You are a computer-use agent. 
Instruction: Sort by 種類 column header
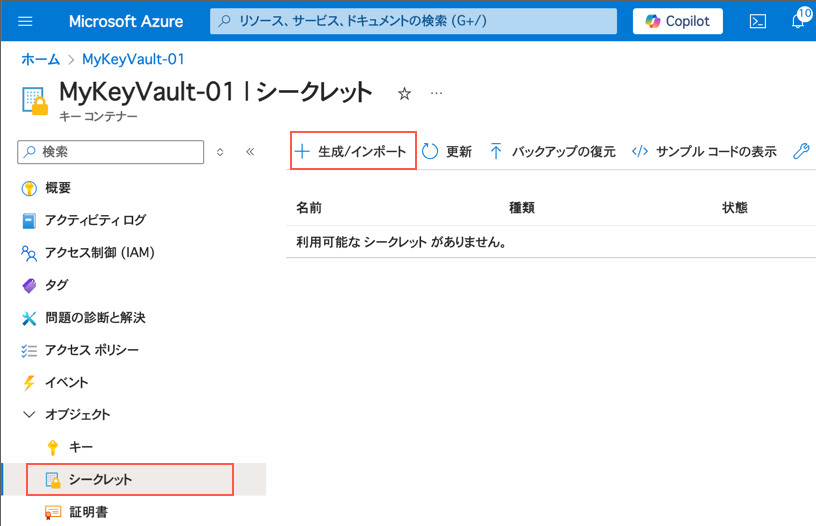point(522,208)
